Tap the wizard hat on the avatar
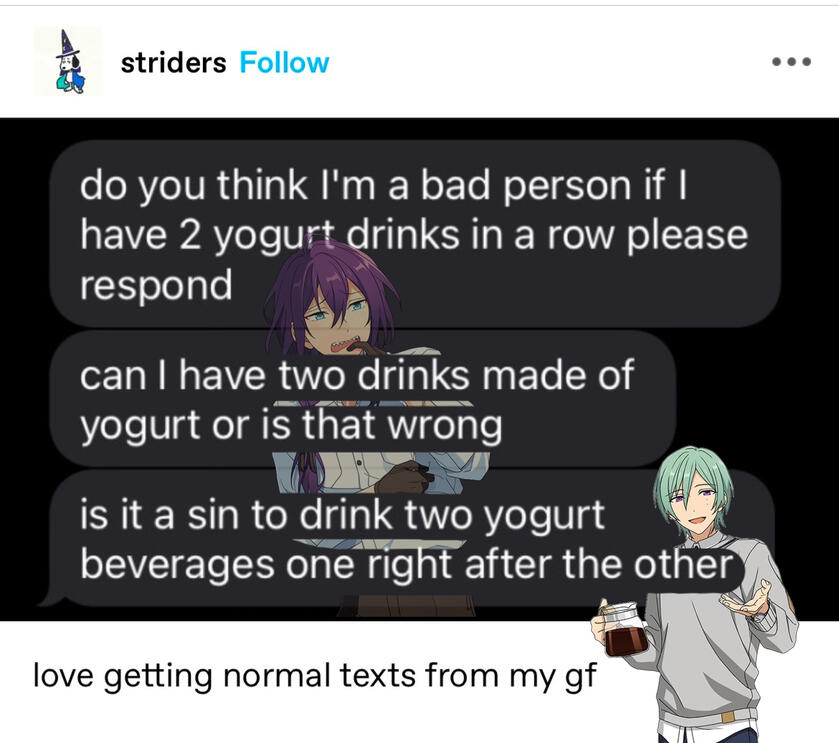Screen dimensions: 839x743 (x=66, y=43)
